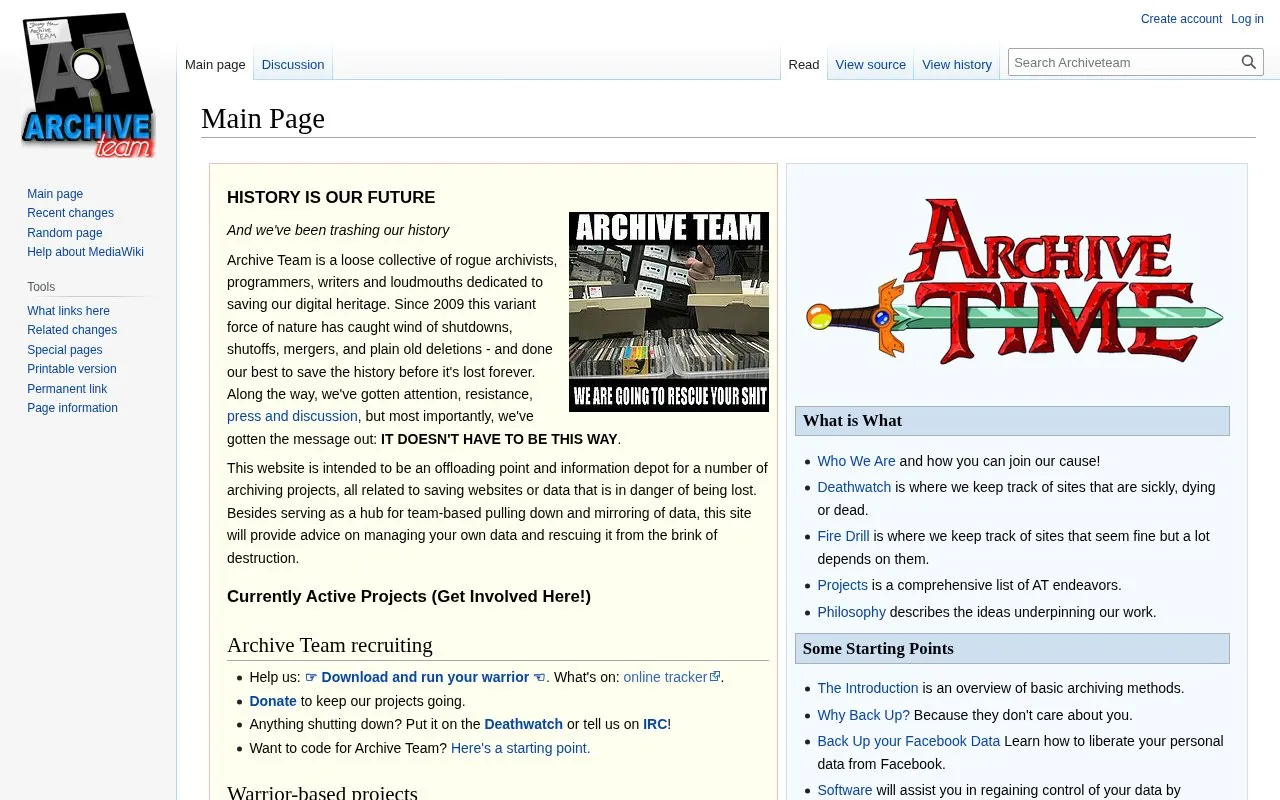Click the search magnifier button
The width and height of the screenshot is (1280, 800).
(x=1249, y=62)
